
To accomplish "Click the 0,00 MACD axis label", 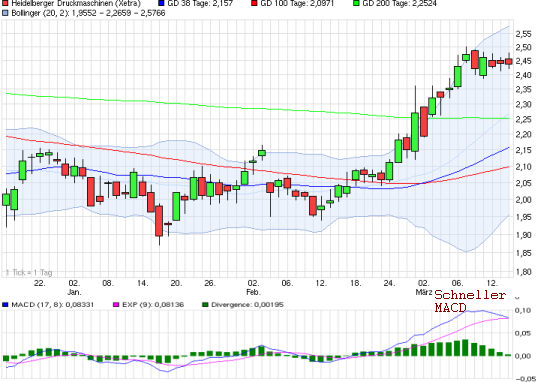I will pyautogui.click(x=523, y=356).
